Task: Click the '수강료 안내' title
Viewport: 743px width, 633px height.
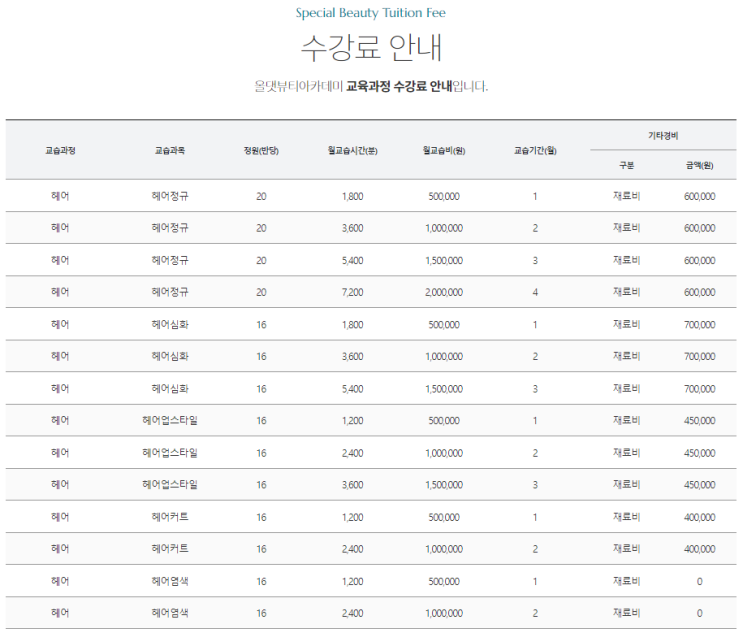Action: click(x=372, y=48)
